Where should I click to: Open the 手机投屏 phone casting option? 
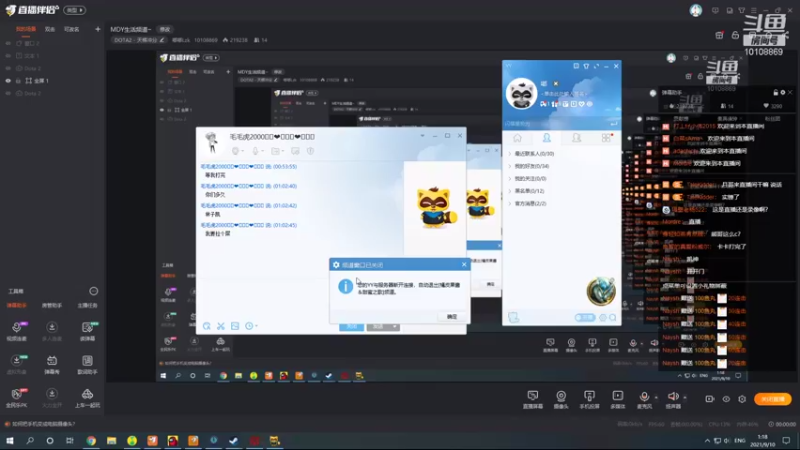(589, 399)
